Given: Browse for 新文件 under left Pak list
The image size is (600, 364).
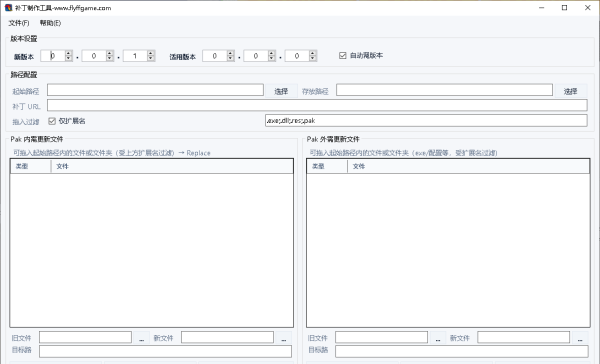Looking at the screenshot, I should (284, 338).
